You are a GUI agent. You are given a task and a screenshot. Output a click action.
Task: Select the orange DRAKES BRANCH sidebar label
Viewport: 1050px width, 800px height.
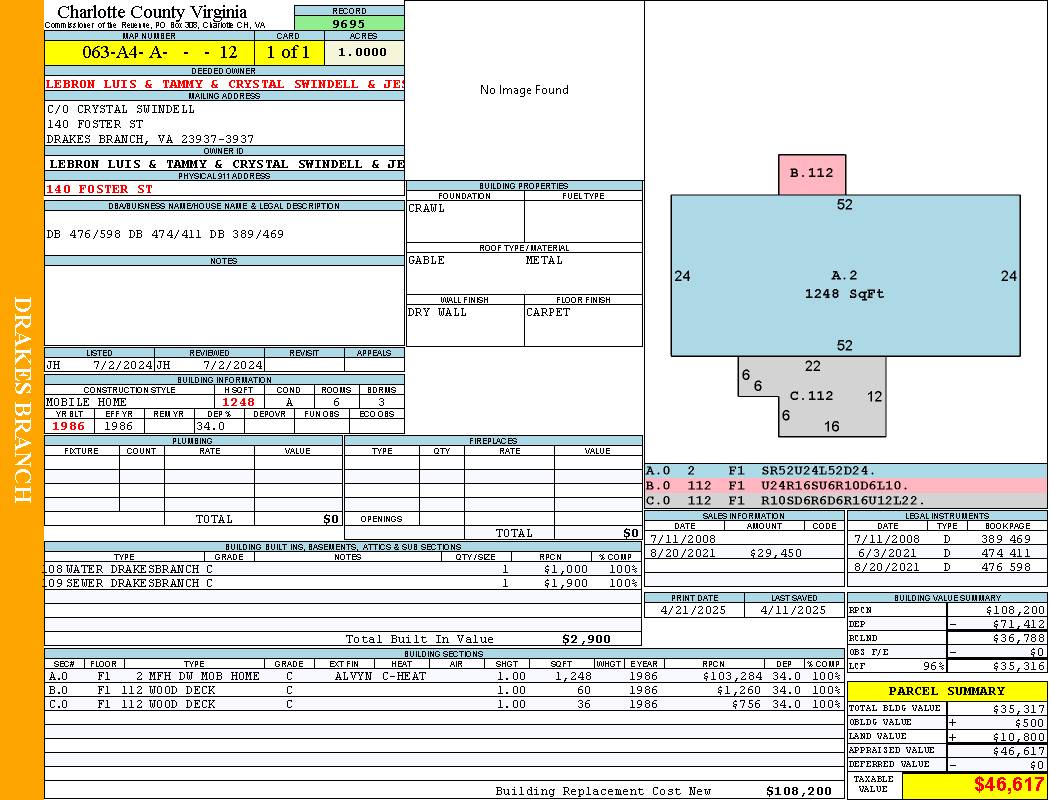coord(22,400)
